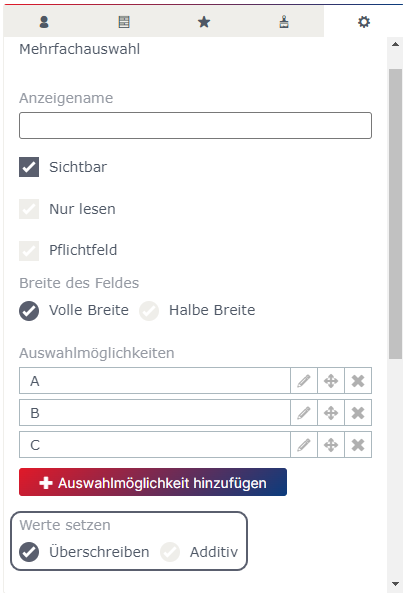Screen dimensions: 409x599
Task: Click Auswahlmöglichkeit hinzufügen button
Action: click(x=153, y=482)
